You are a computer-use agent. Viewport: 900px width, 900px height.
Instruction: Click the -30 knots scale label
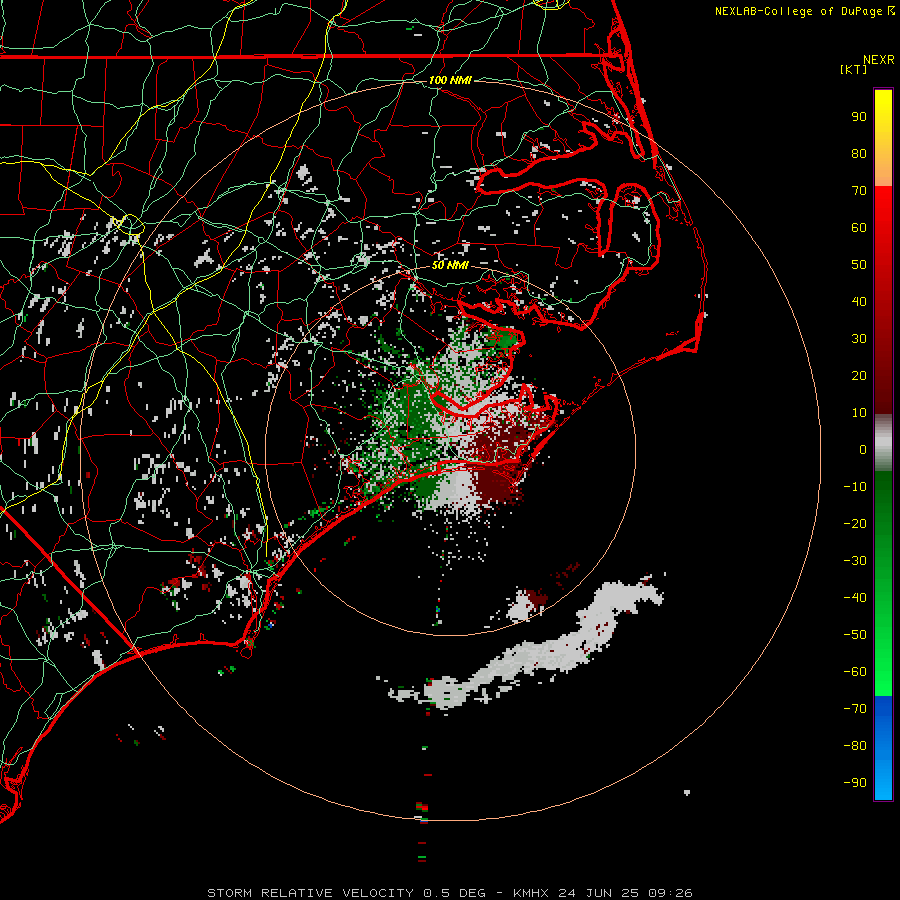pyautogui.click(x=855, y=561)
